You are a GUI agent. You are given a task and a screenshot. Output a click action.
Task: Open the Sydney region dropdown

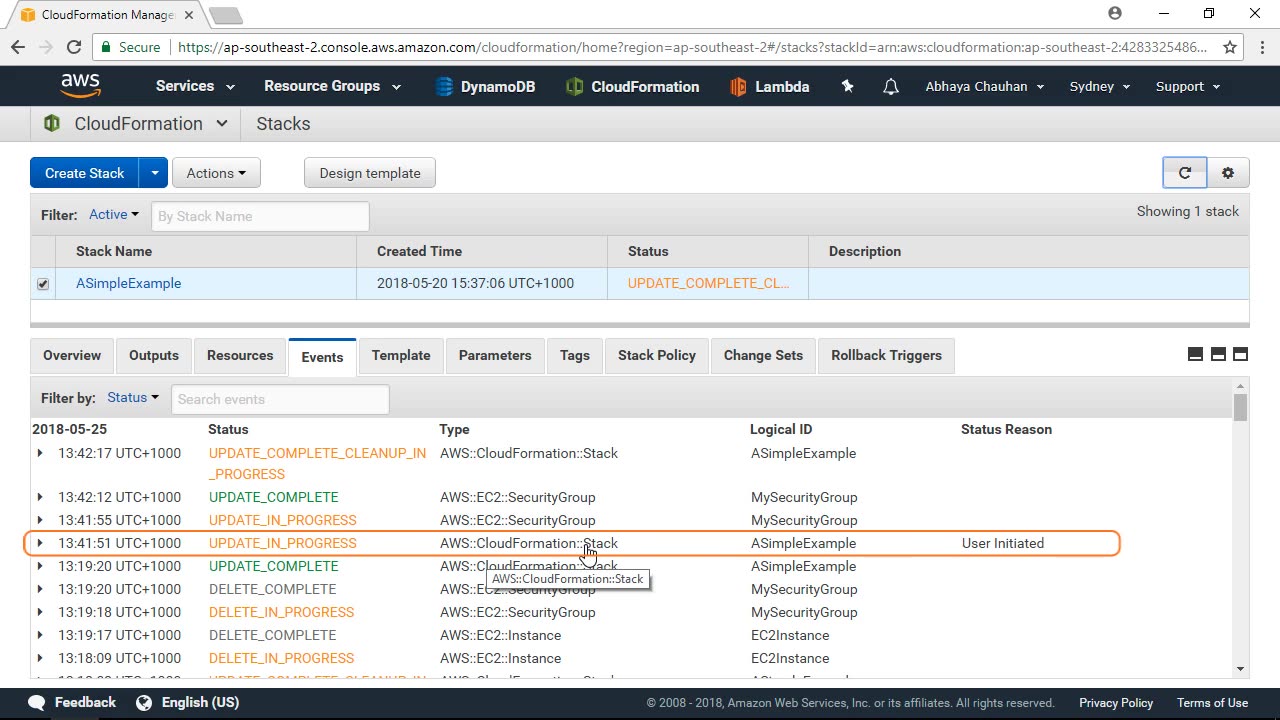click(1099, 87)
